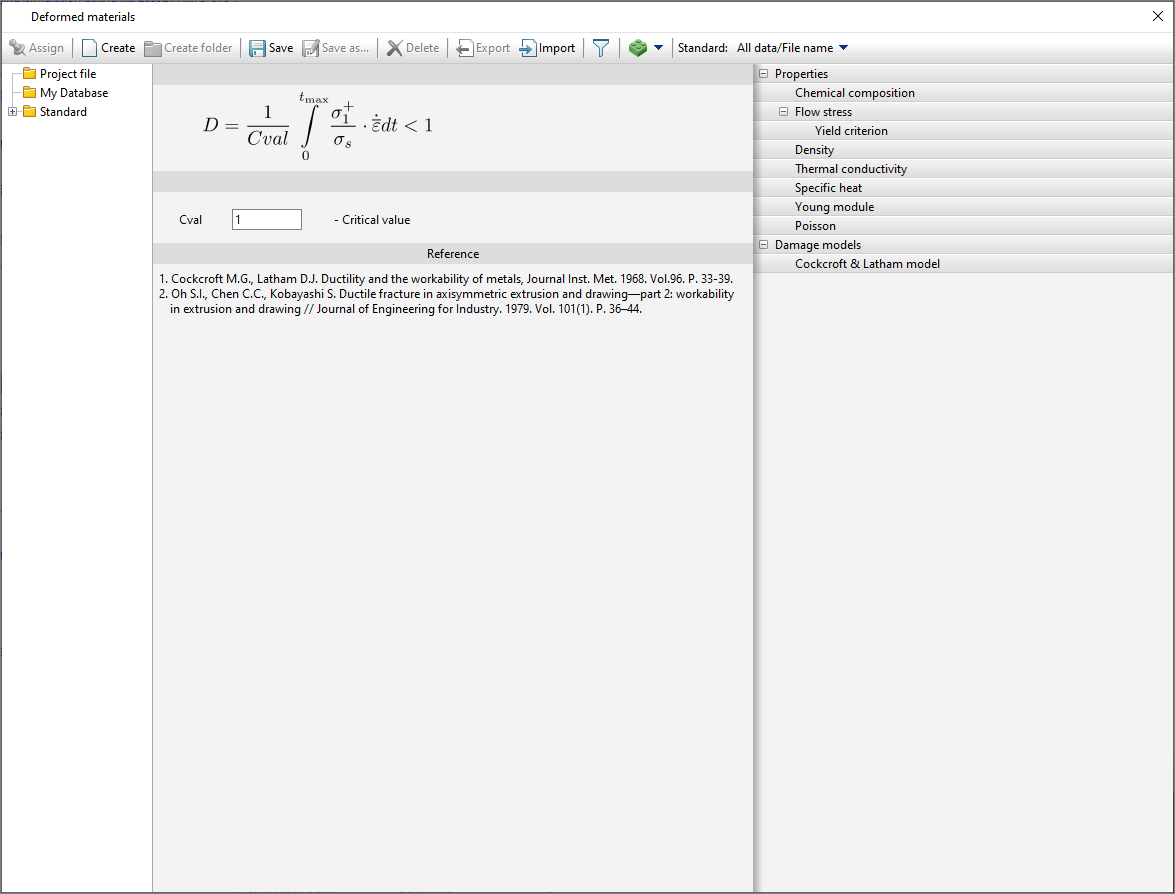Collapse the Damage models section
The width and height of the screenshot is (1175, 894).
pyautogui.click(x=764, y=245)
